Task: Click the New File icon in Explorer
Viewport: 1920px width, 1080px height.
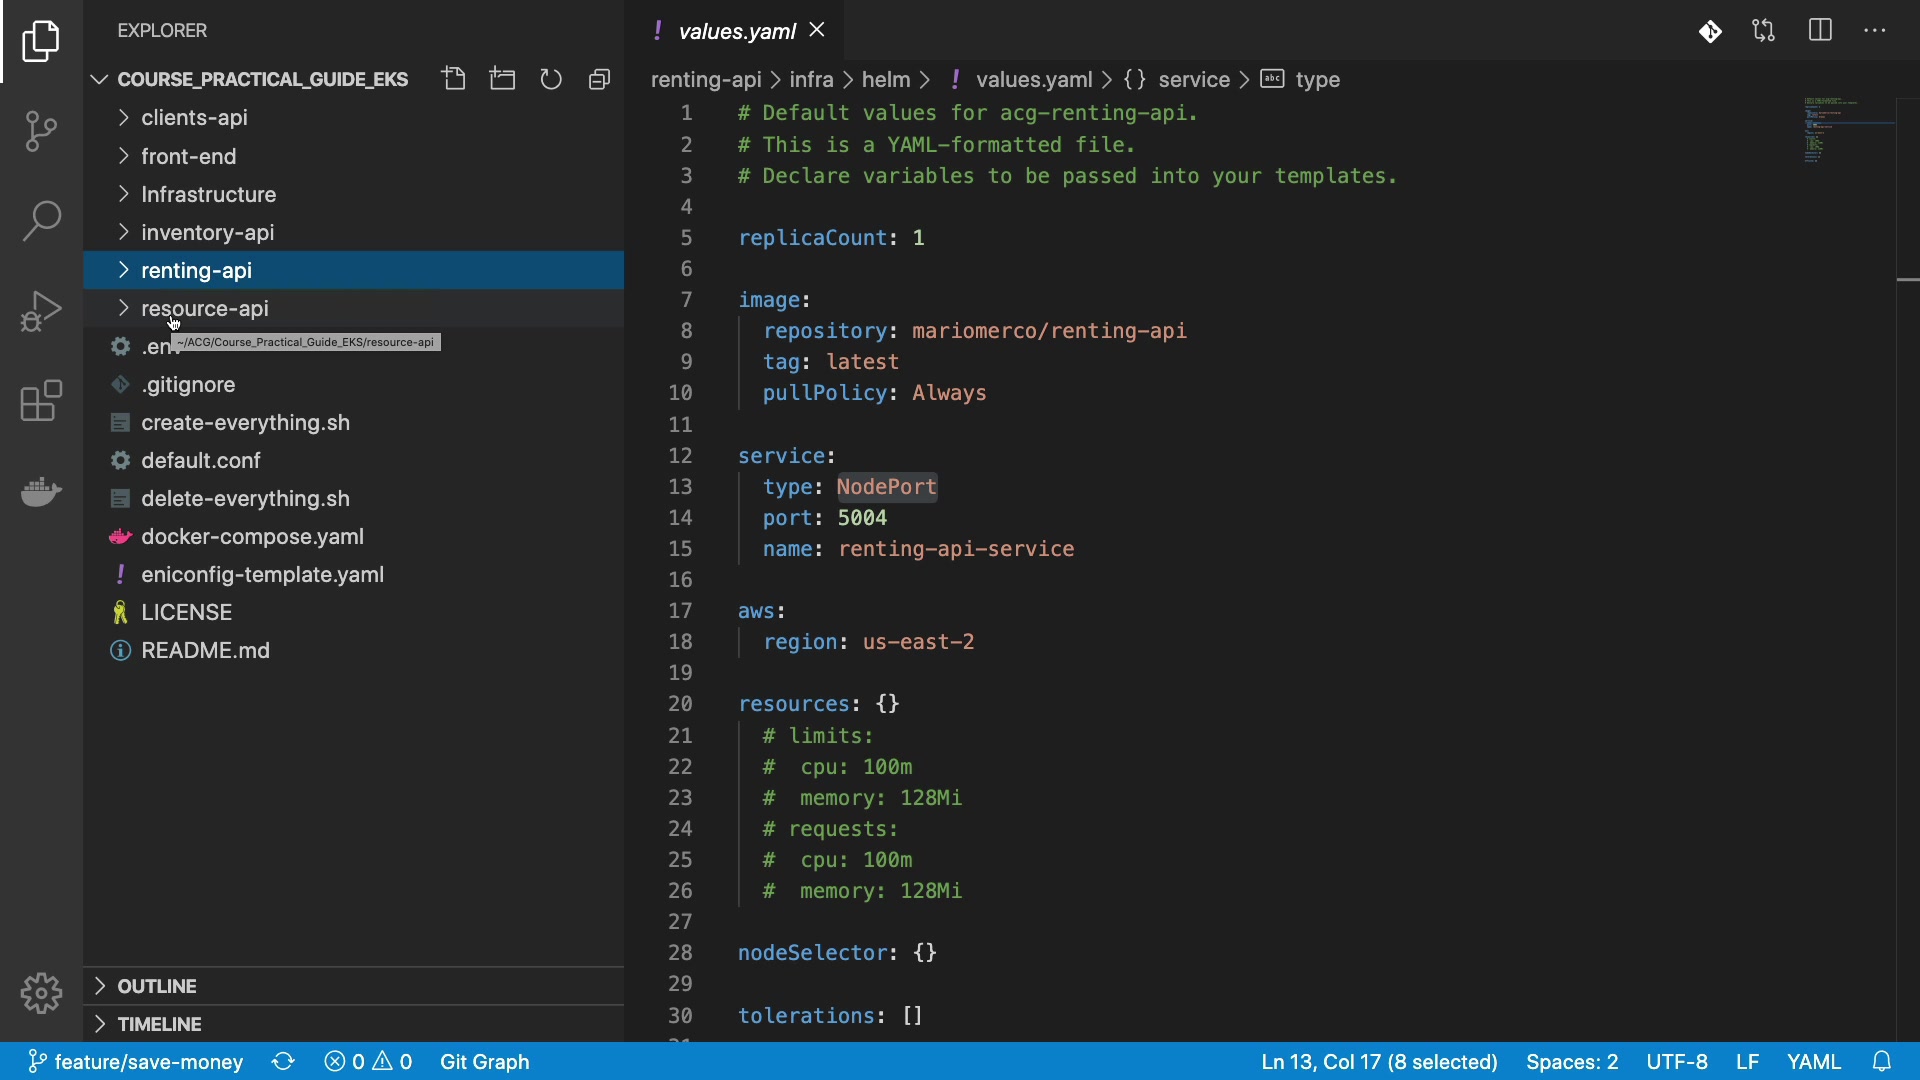Action: click(455, 79)
